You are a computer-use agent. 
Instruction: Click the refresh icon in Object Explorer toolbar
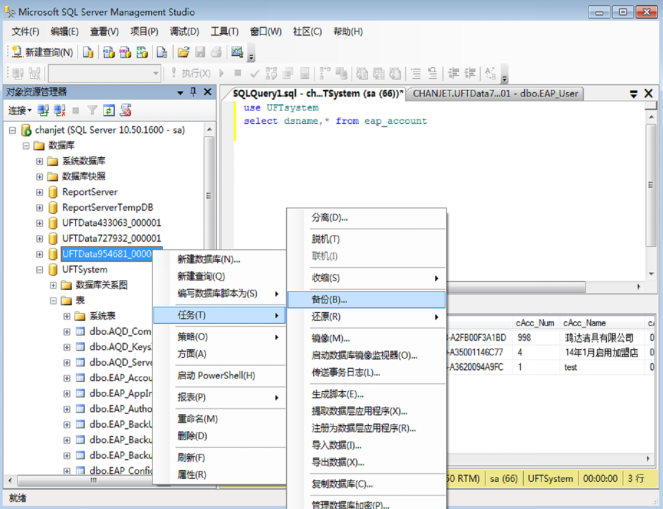pos(109,111)
